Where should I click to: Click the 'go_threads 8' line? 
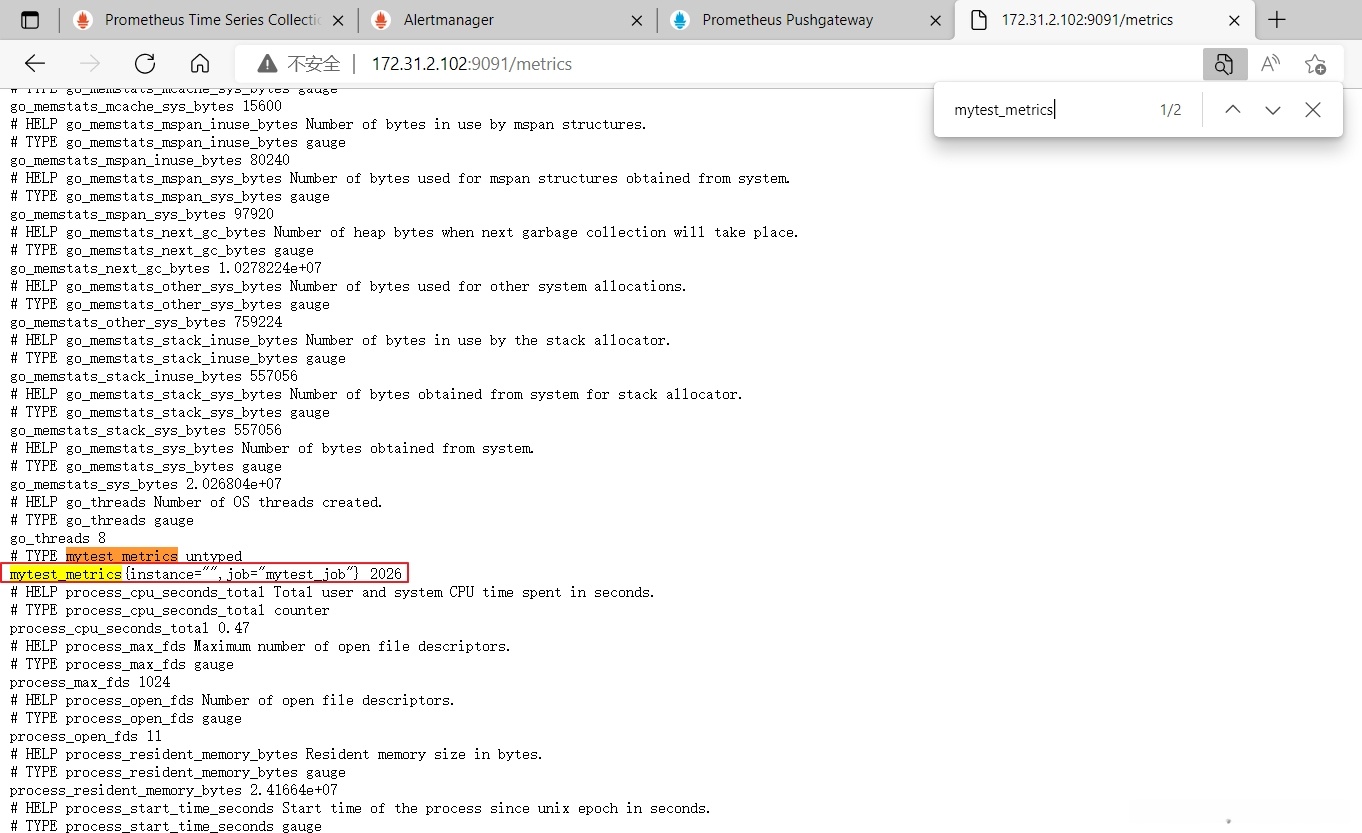(x=58, y=538)
